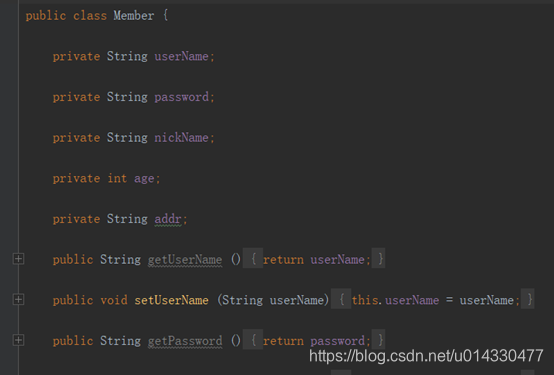
Task: Click the nickName field name
Action: [181, 138]
